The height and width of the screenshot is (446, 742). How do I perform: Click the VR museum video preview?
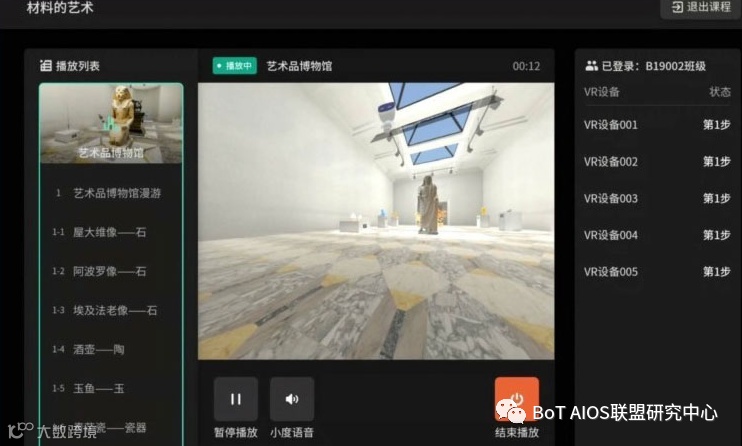tap(376, 221)
